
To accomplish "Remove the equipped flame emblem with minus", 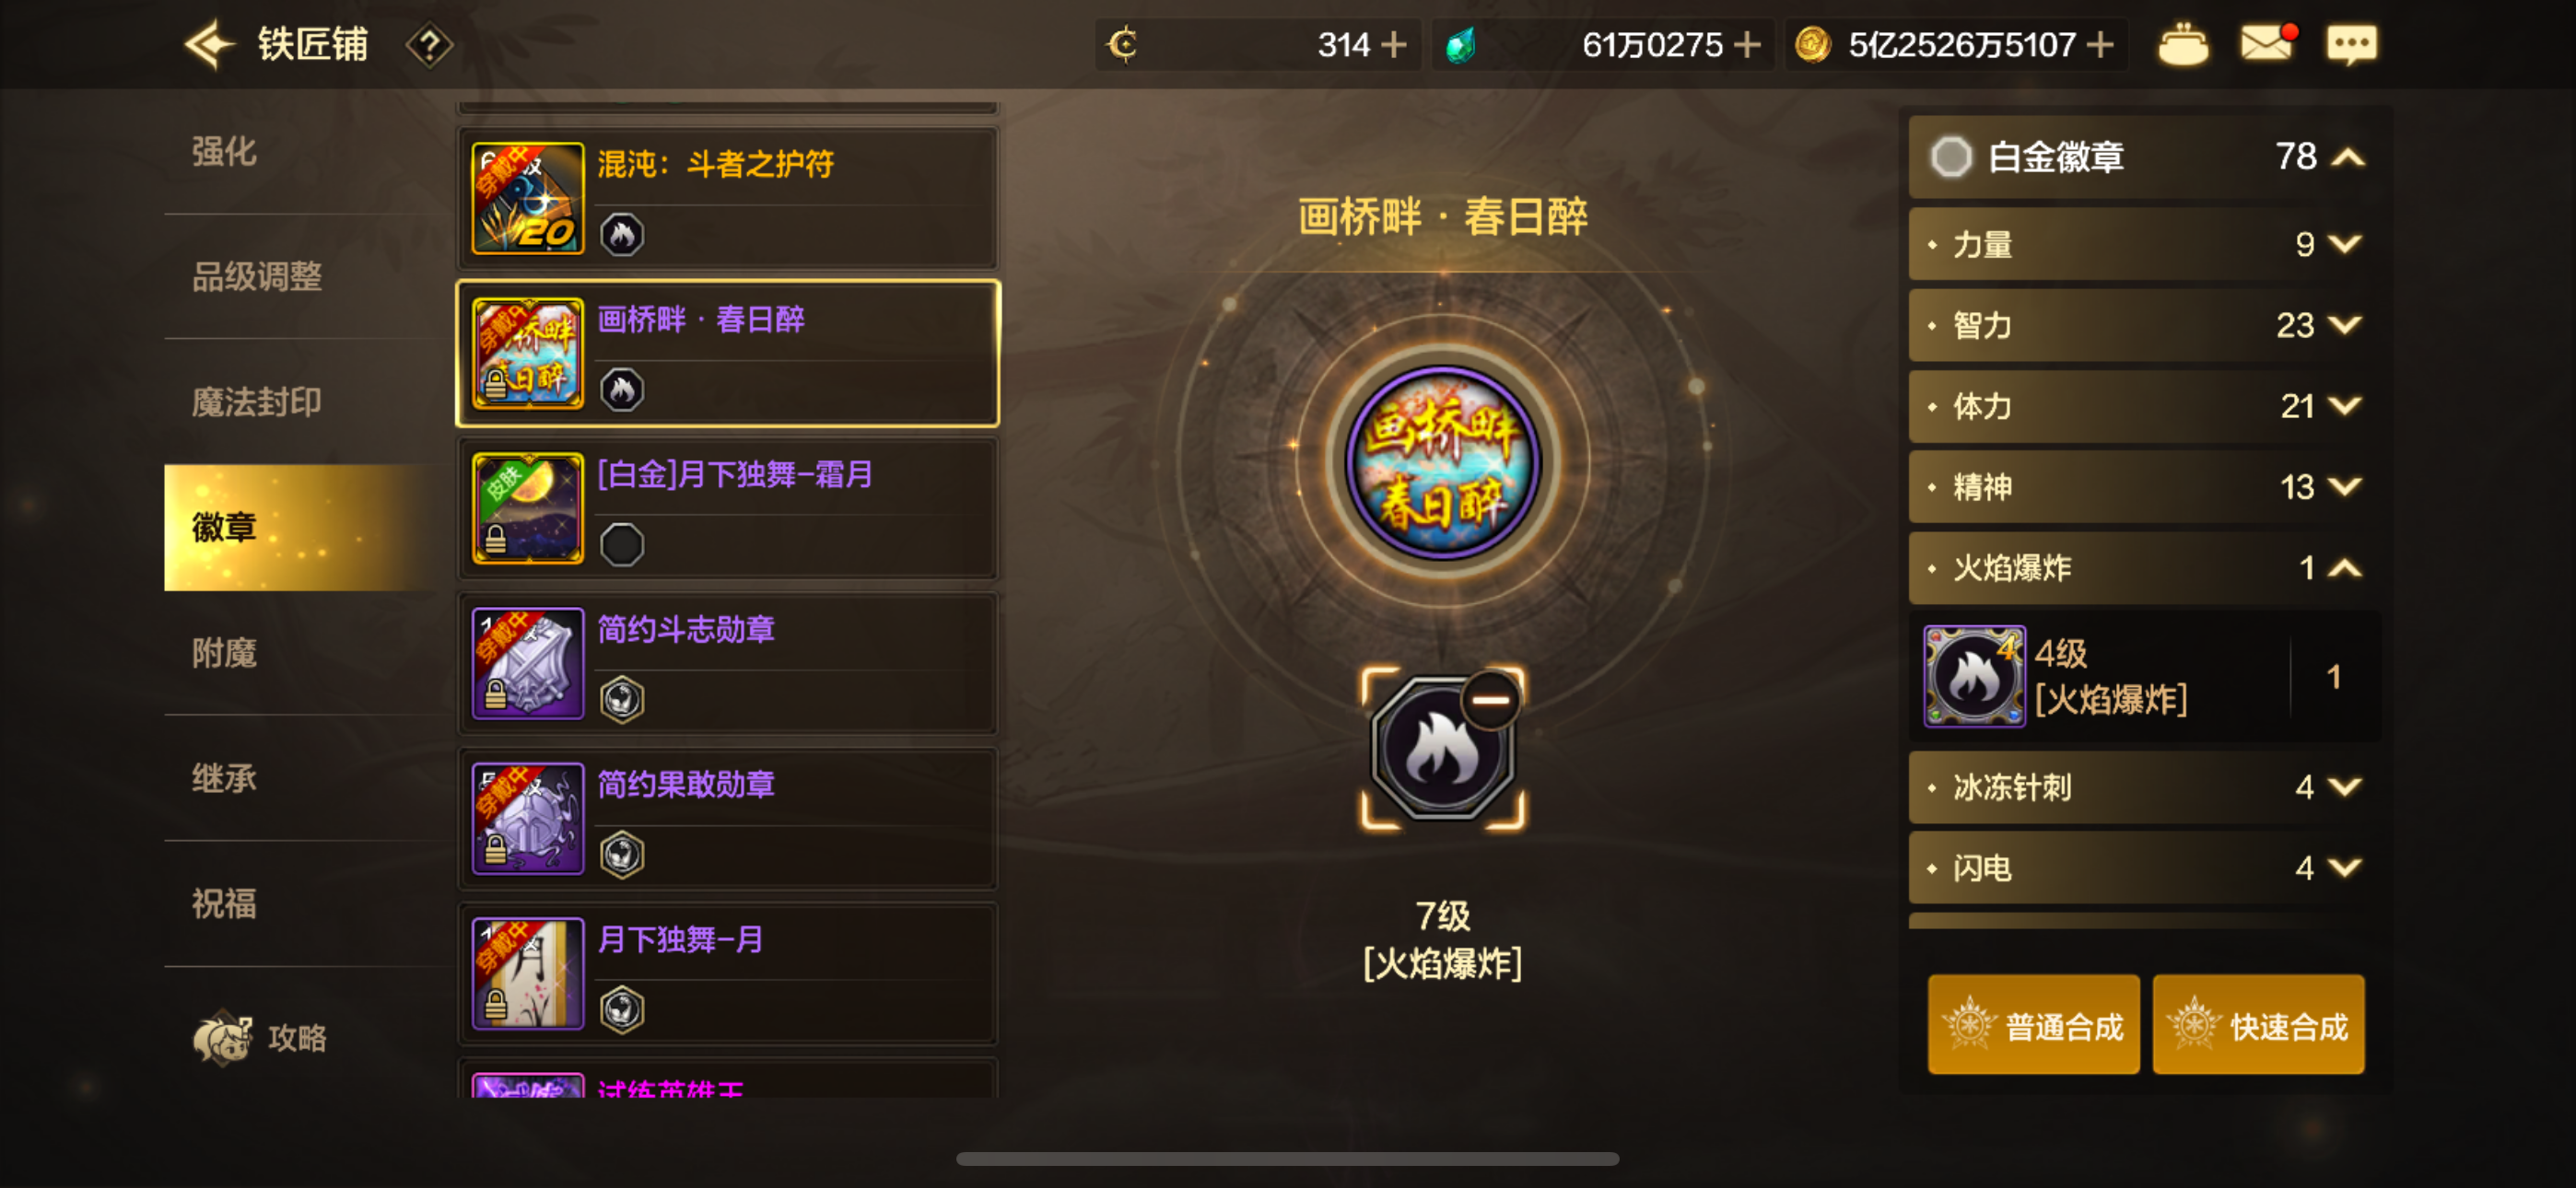I will coord(1491,700).
